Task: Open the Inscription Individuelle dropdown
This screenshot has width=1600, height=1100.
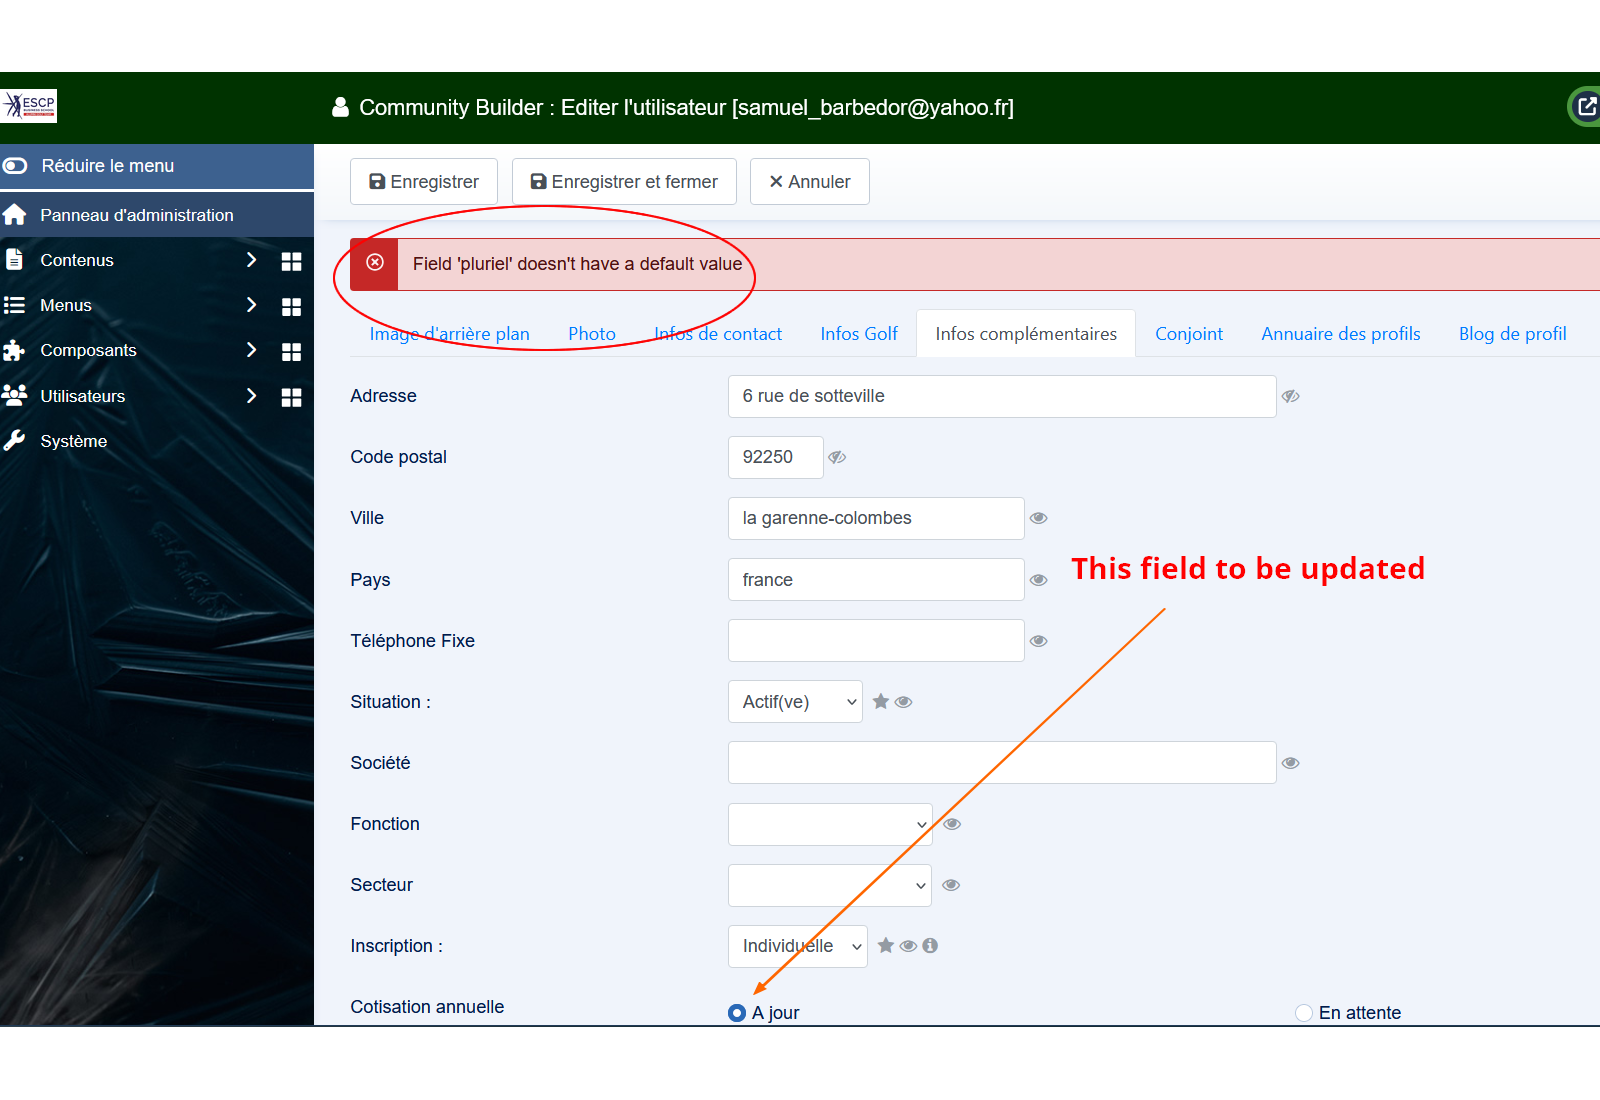Action: 798,946
